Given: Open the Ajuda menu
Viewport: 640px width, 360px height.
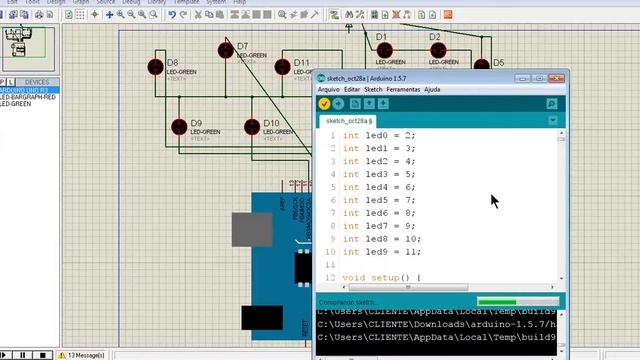Looking at the screenshot, I should click(x=432, y=89).
